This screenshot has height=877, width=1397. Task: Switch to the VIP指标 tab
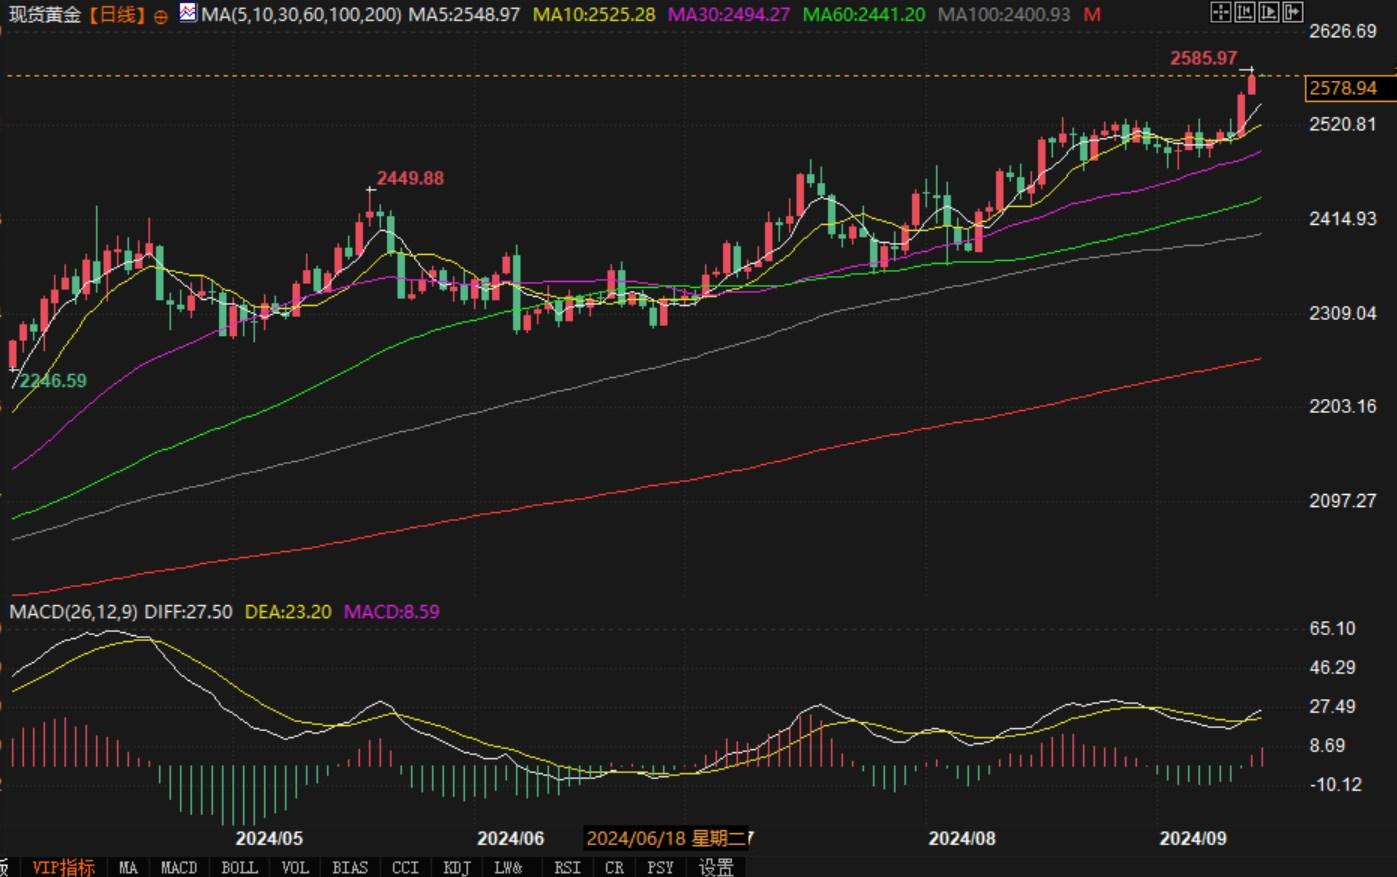[63, 867]
